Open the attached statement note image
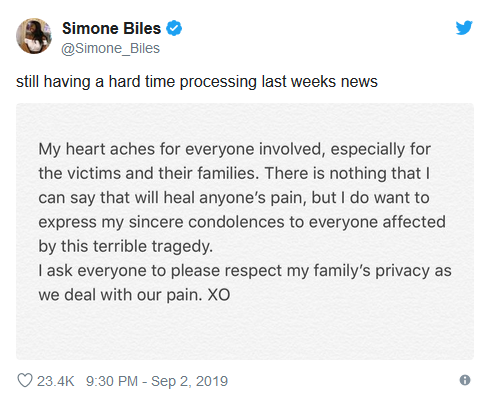The image size is (493, 399). (x=245, y=231)
